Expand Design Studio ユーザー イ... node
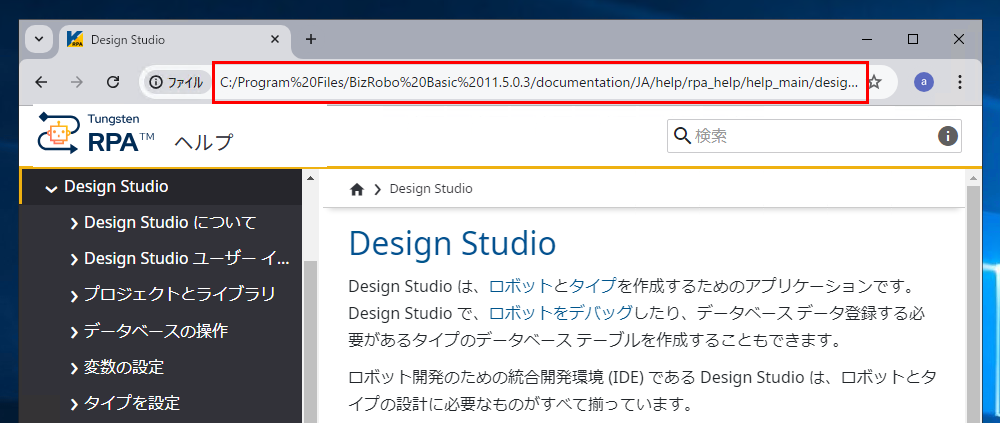 [74, 259]
